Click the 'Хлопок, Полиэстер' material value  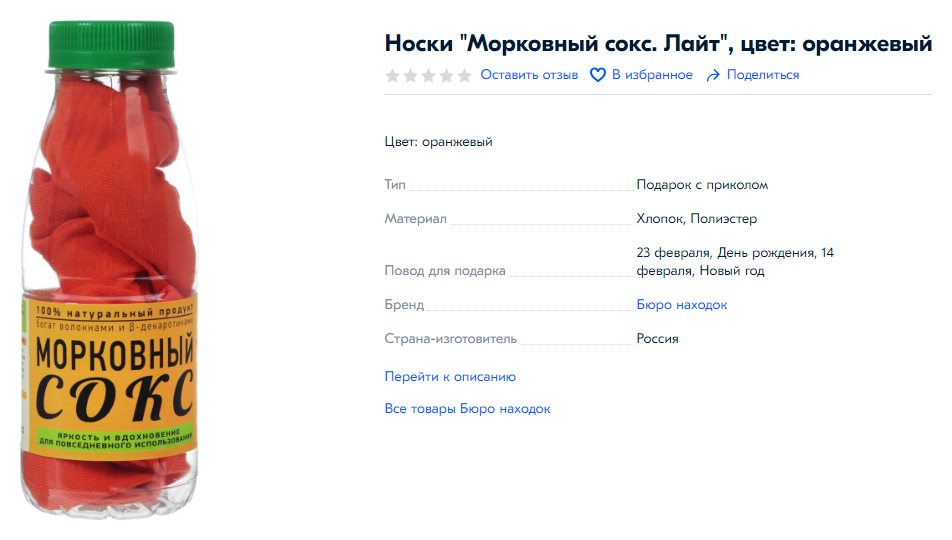[x=697, y=219]
